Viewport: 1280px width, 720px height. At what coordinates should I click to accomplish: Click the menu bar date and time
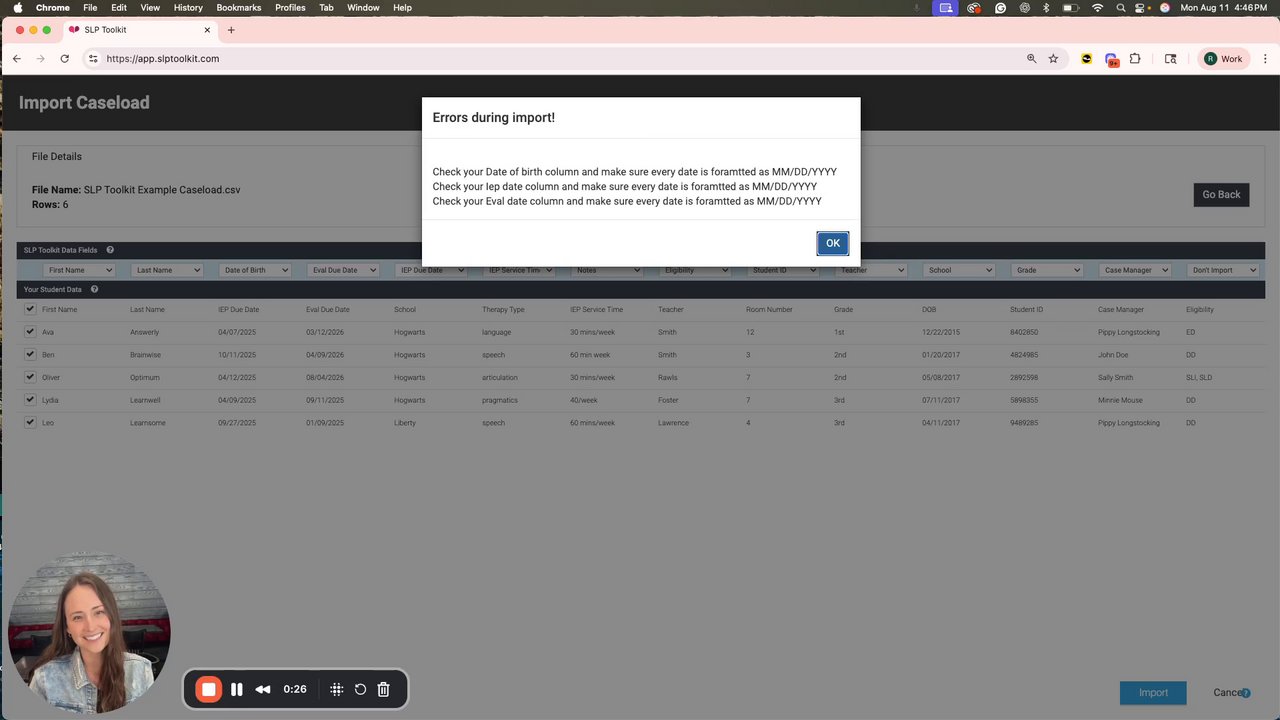tap(1223, 7)
